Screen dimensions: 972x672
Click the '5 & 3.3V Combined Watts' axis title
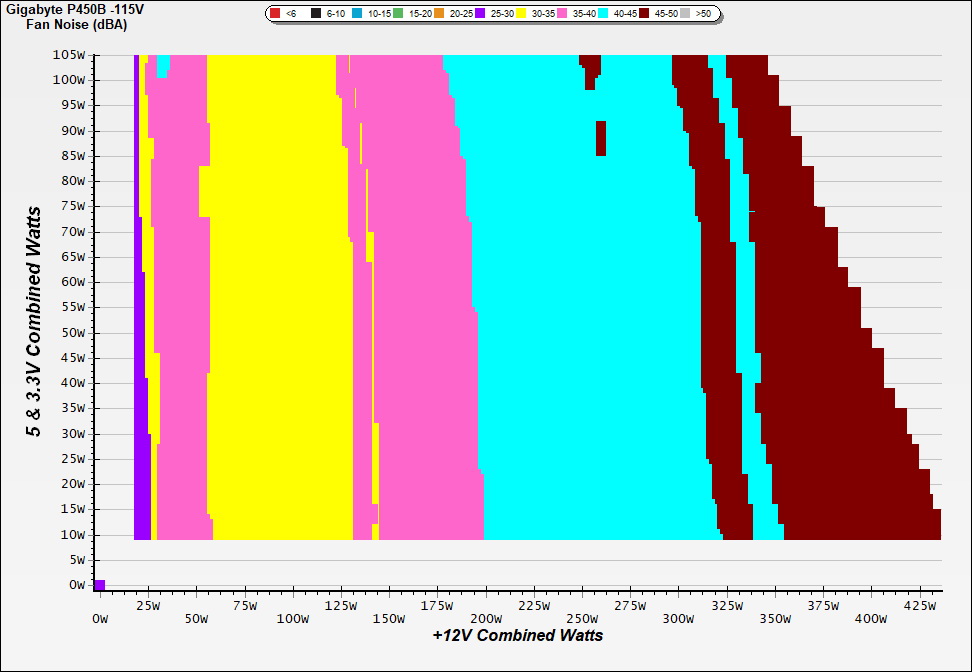click(x=35, y=322)
